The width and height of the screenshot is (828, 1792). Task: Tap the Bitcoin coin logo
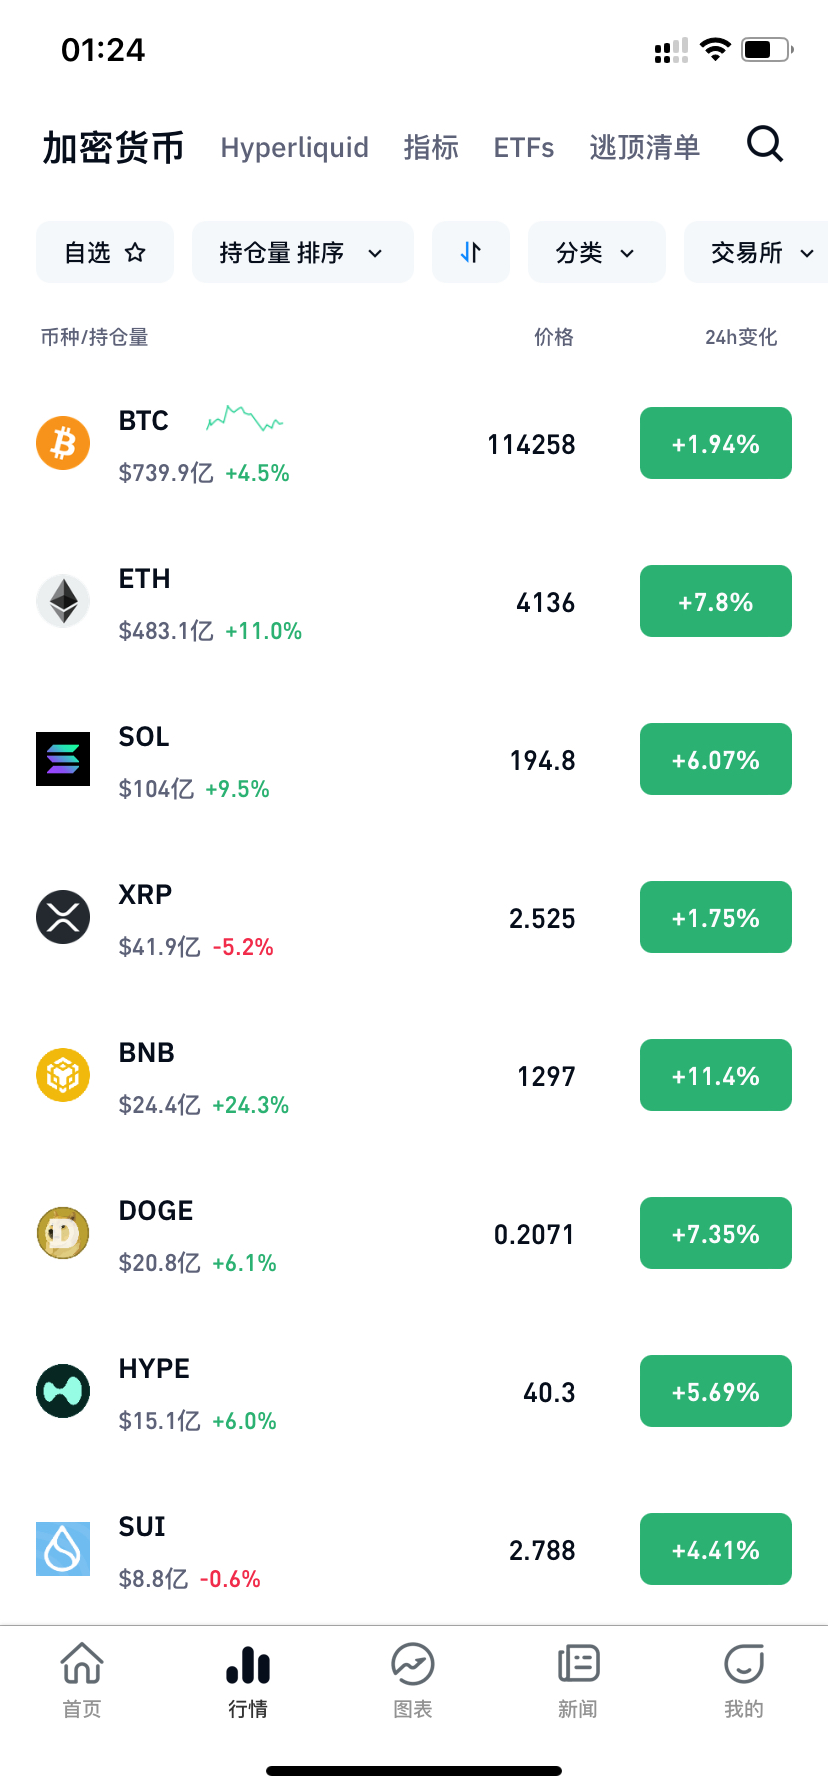pos(63,443)
